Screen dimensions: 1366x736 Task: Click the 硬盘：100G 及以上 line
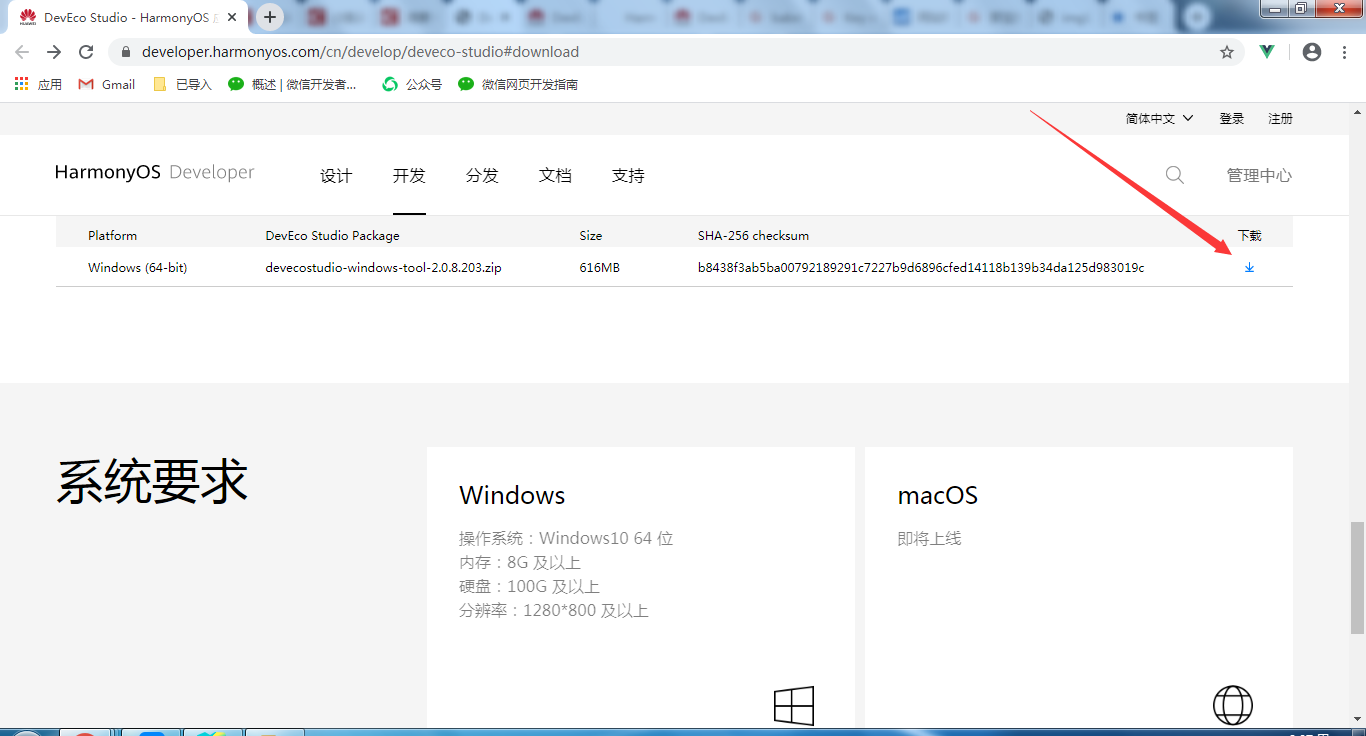click(x=529, y=586)
